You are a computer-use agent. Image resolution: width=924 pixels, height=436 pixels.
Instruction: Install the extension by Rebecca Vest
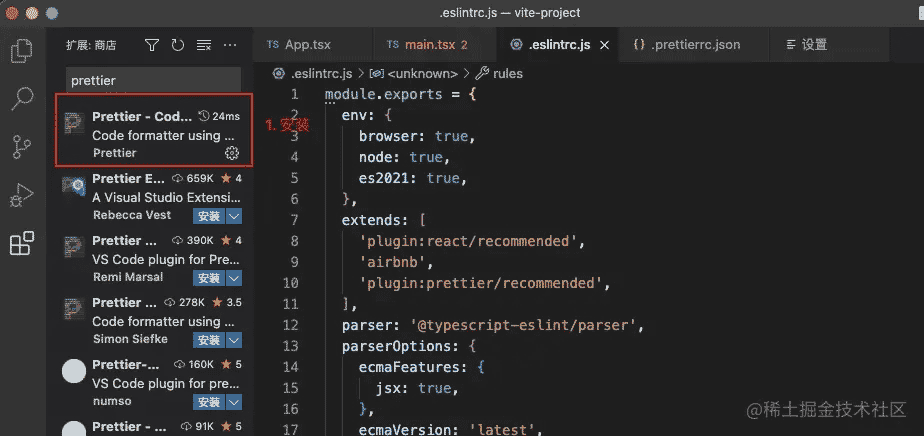[209, 216]
